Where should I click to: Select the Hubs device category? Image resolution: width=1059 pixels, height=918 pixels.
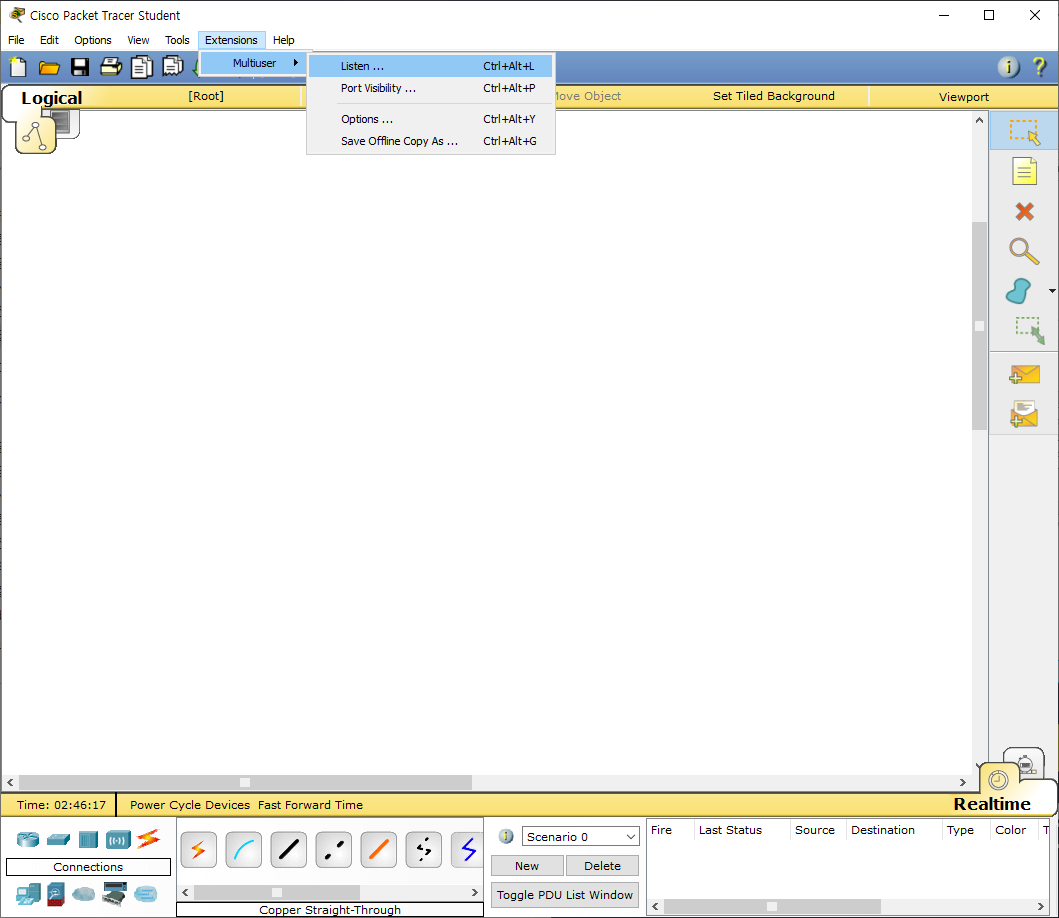click(88, 840)
